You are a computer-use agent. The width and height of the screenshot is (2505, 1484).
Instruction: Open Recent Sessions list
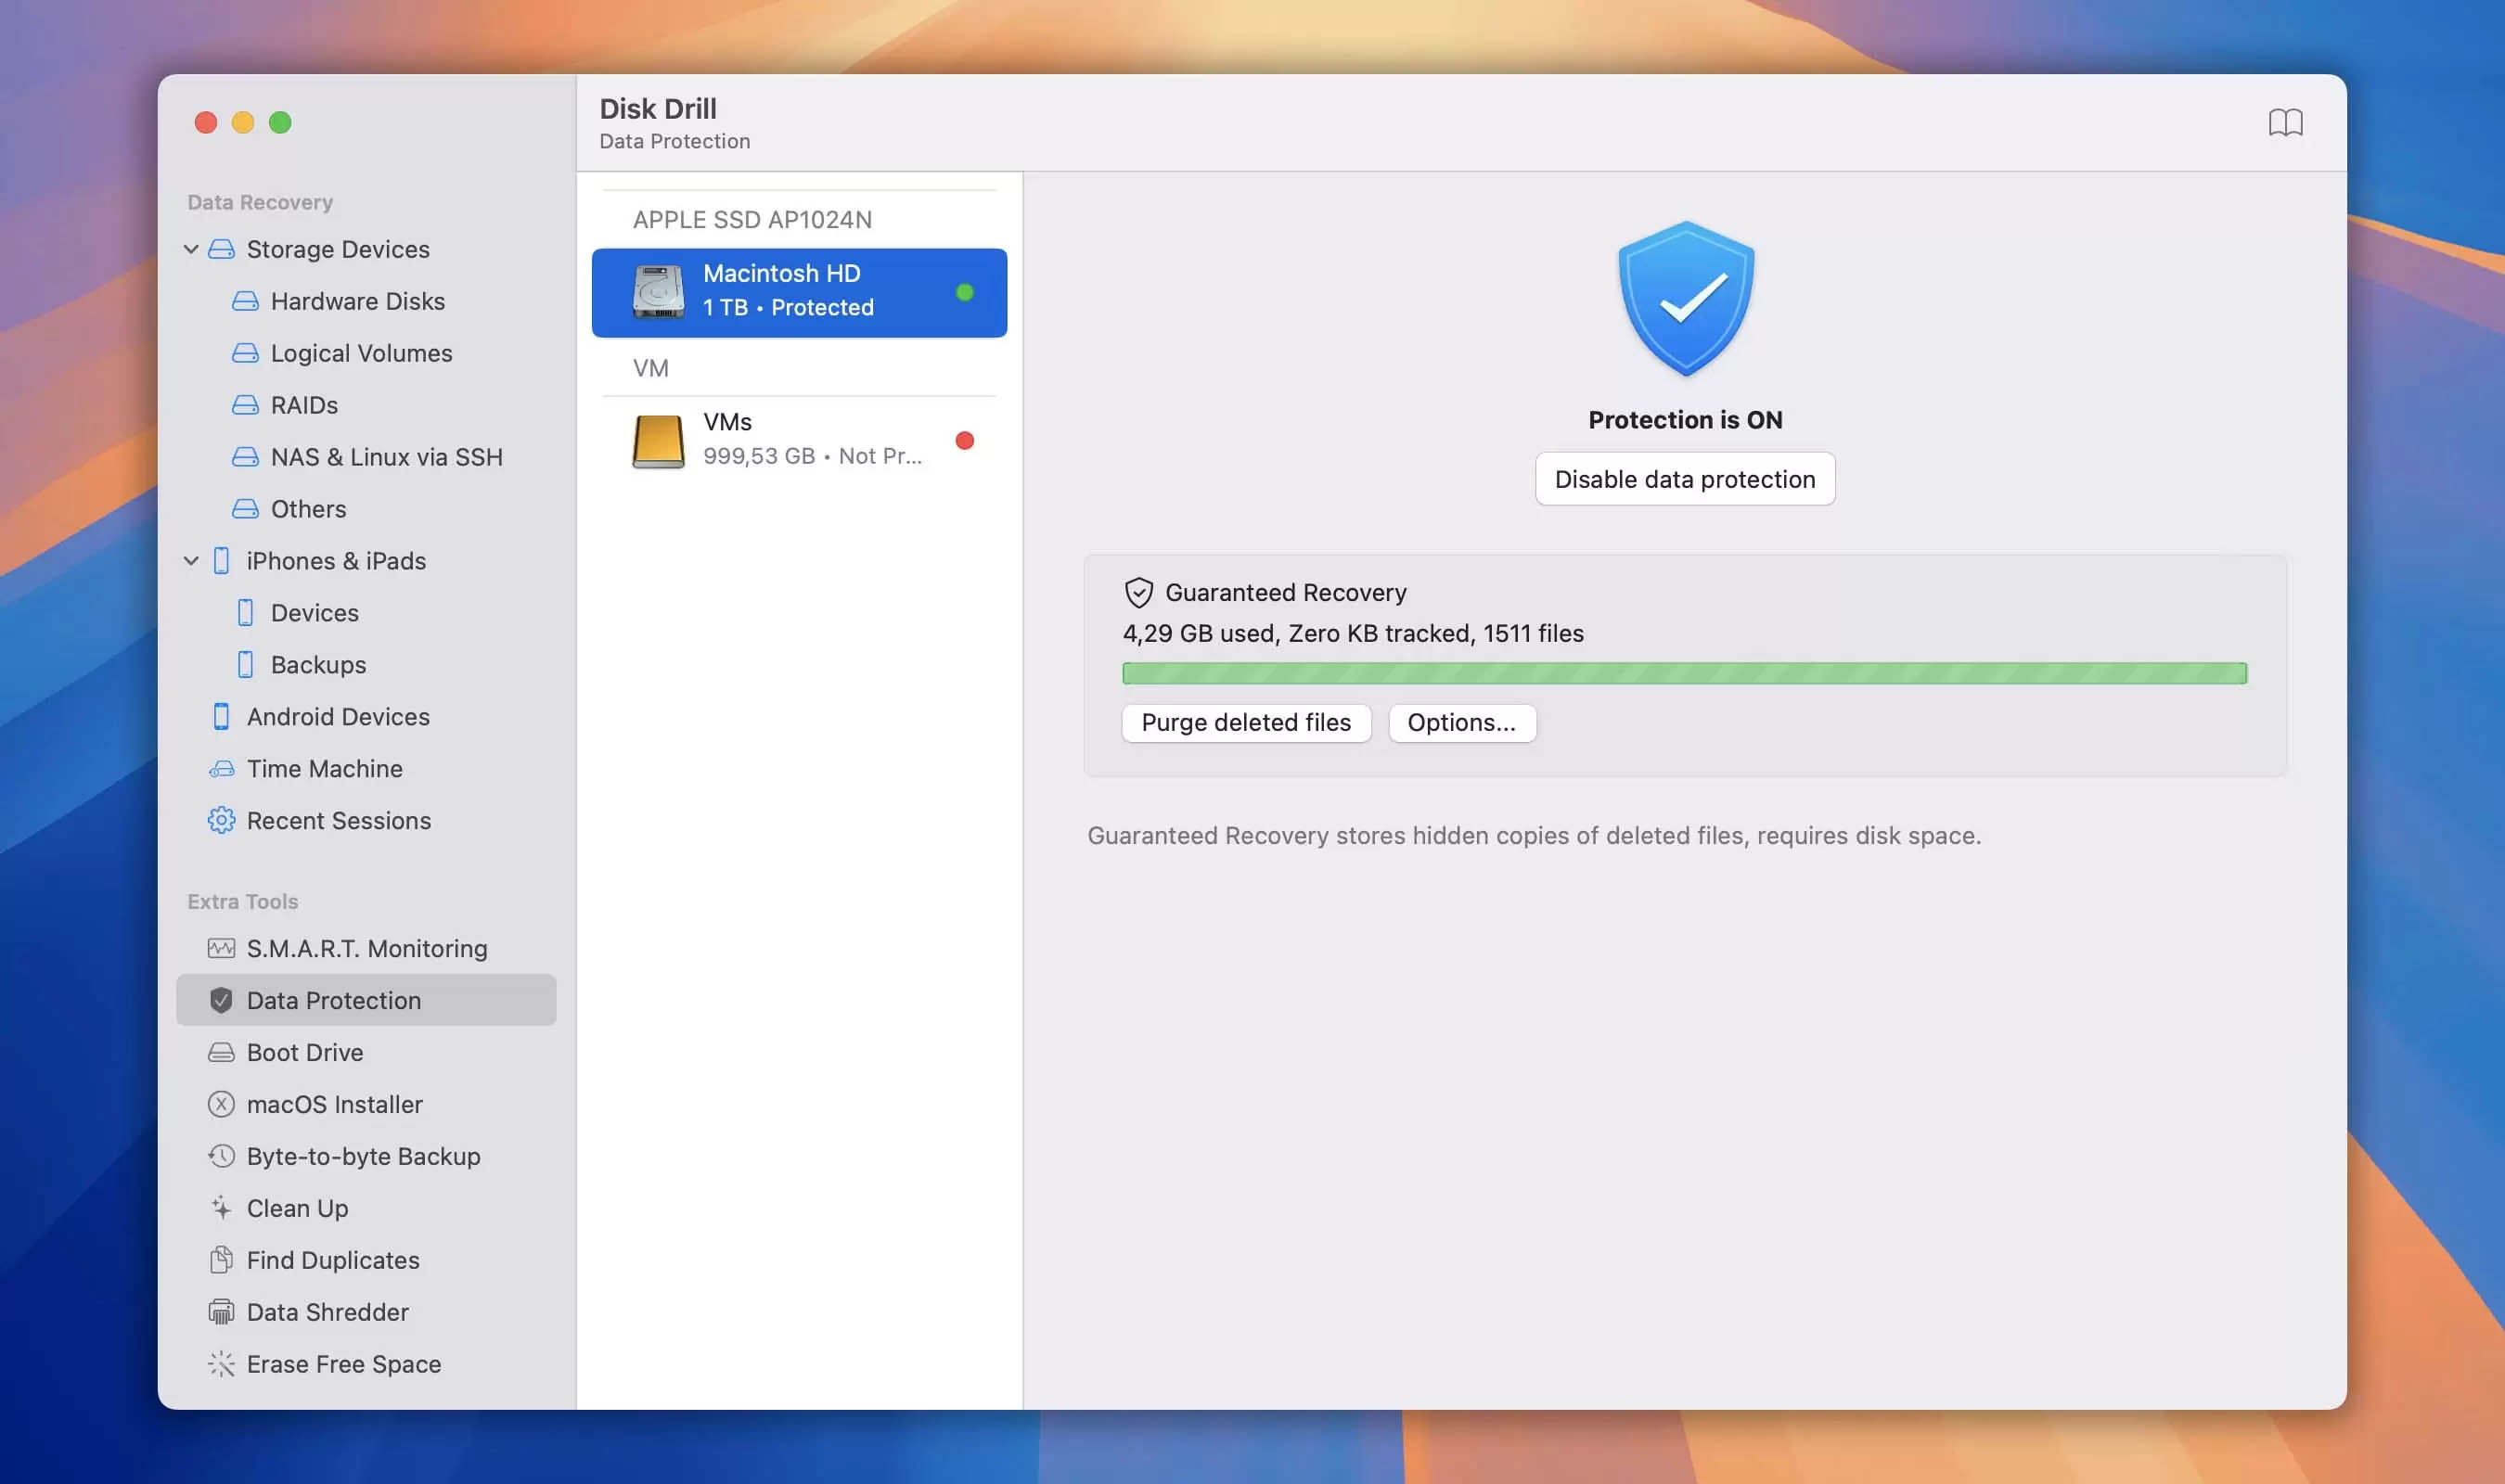[339, 821]
